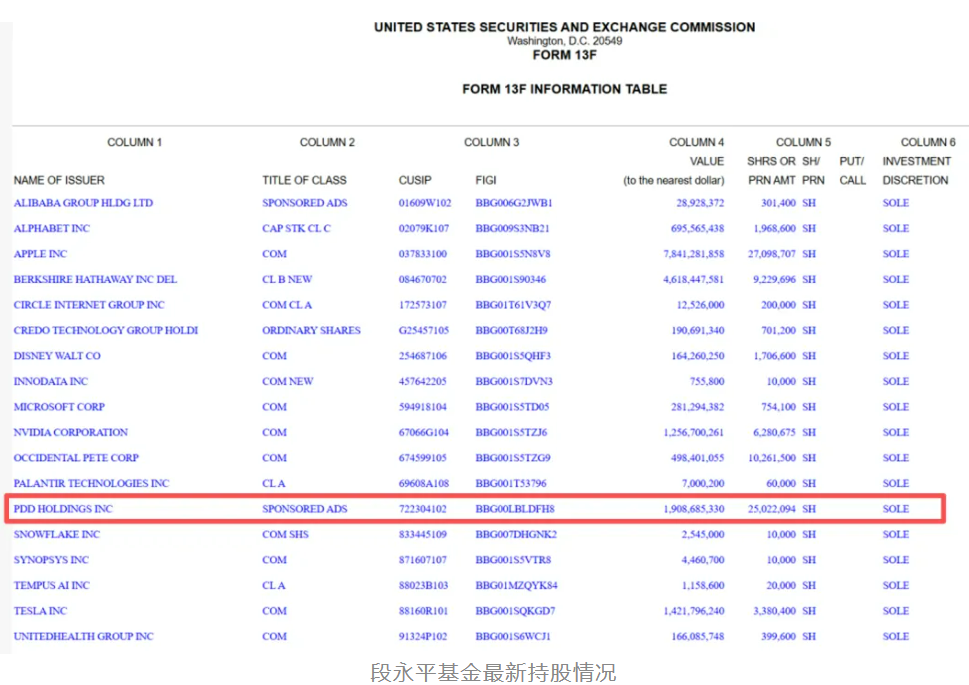Select OCCIDENTAL PETE CORP issuer
969x685 pixels.
pyautogui.click(x=76, y=457)
